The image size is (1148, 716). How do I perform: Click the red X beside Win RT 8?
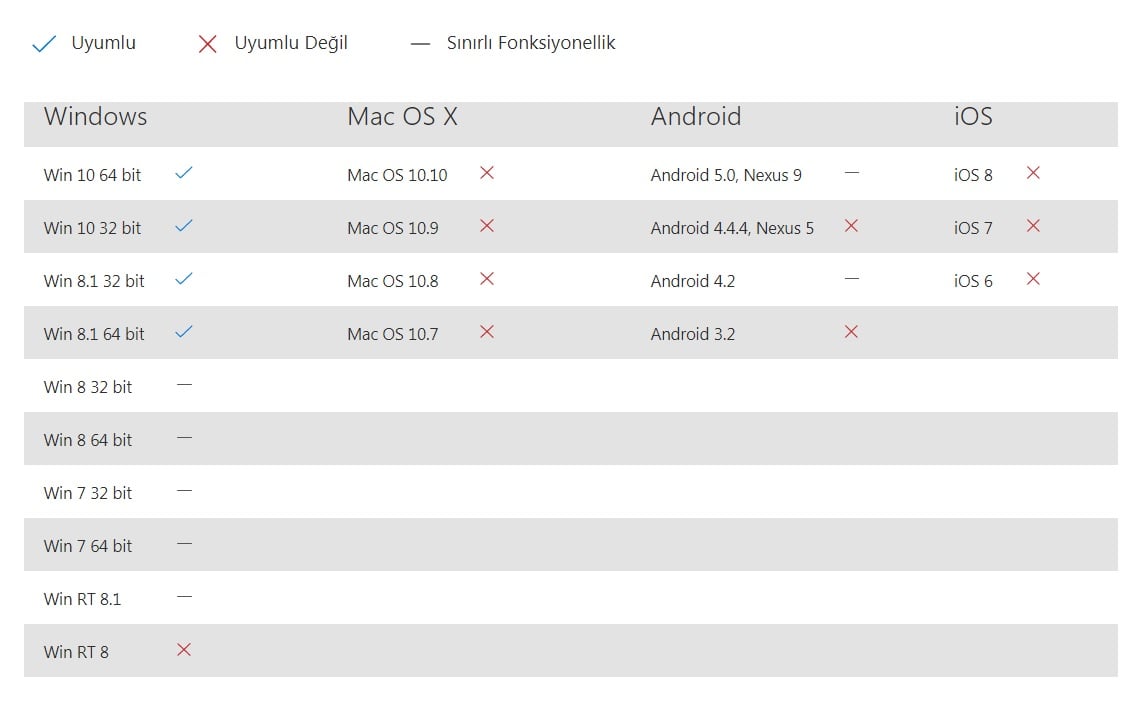[184, 649]
